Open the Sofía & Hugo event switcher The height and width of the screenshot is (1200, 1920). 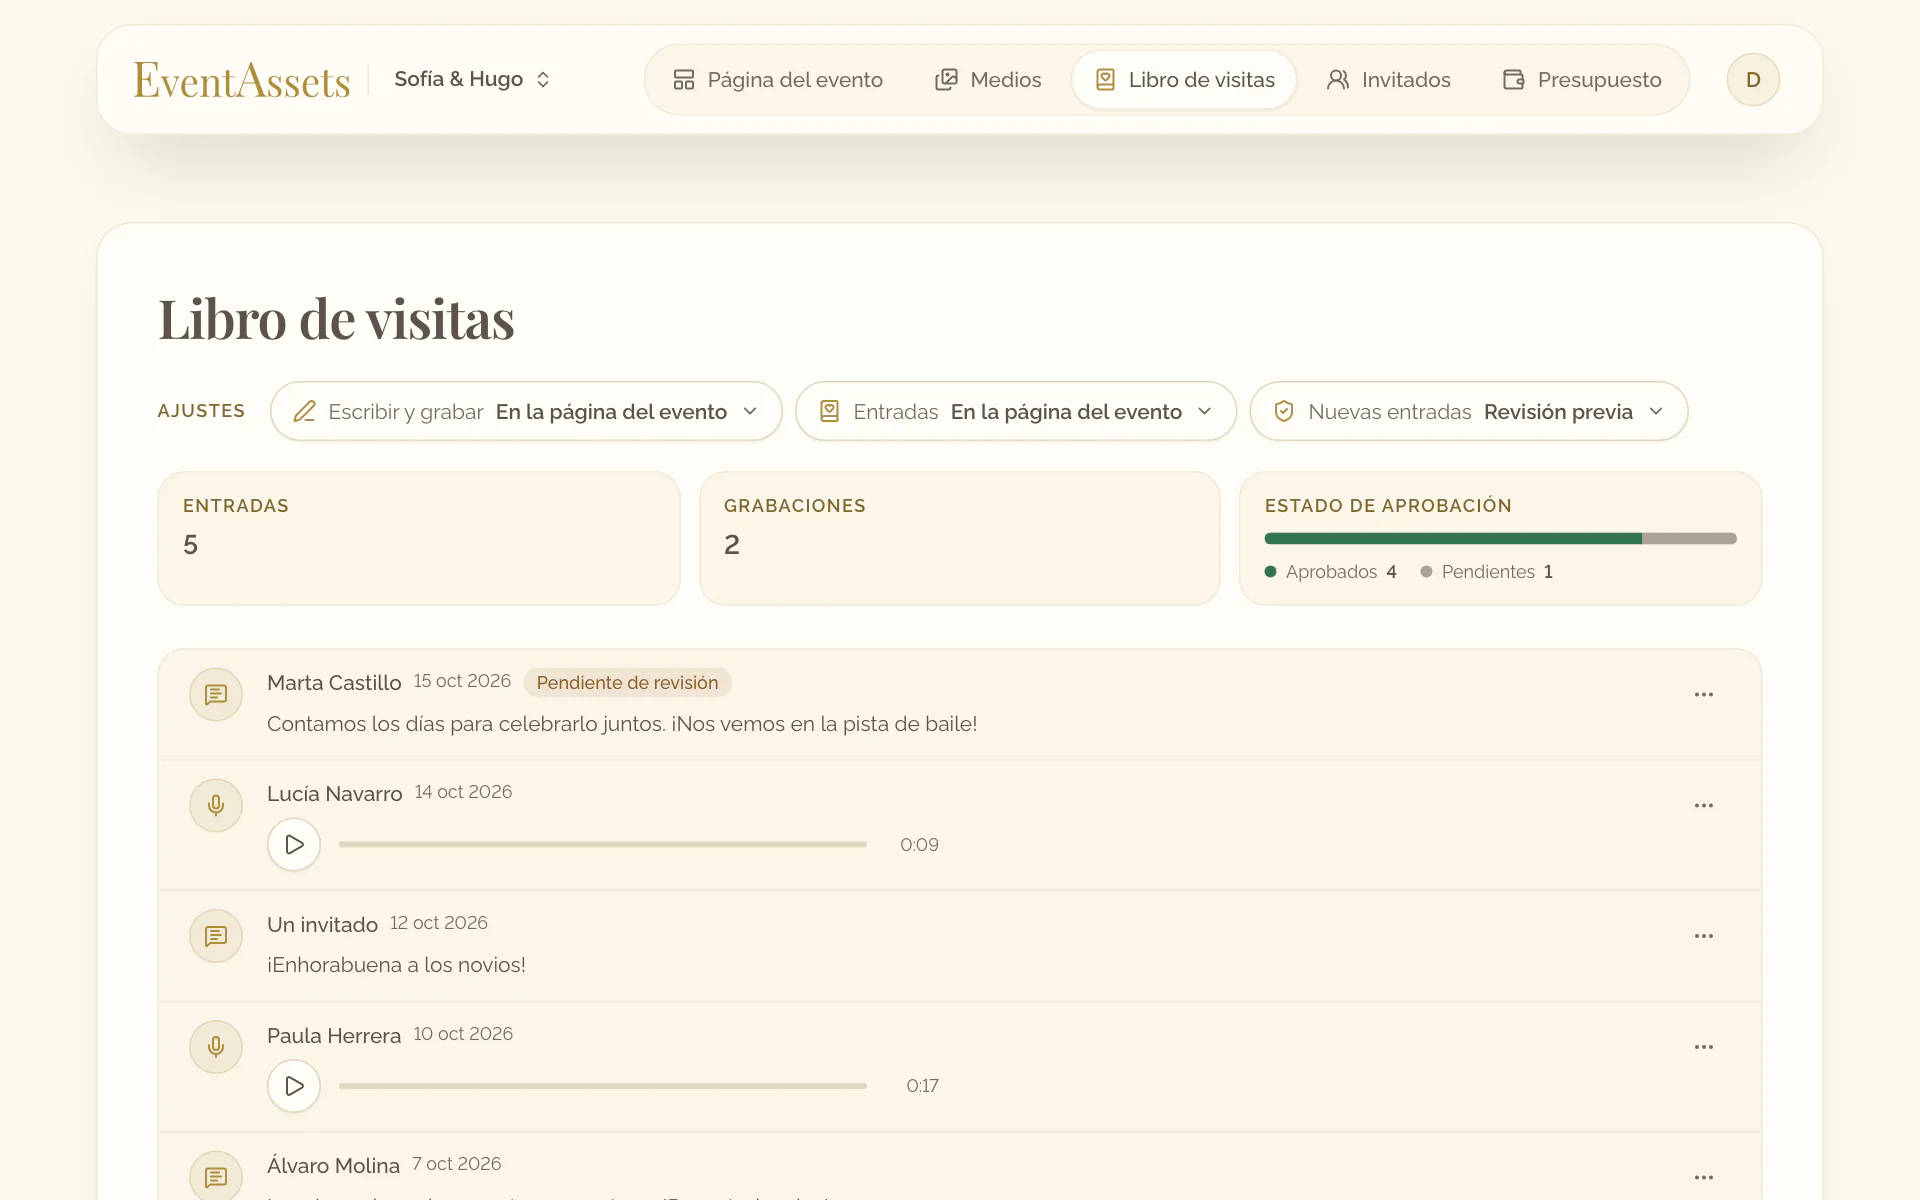(472, 79)
